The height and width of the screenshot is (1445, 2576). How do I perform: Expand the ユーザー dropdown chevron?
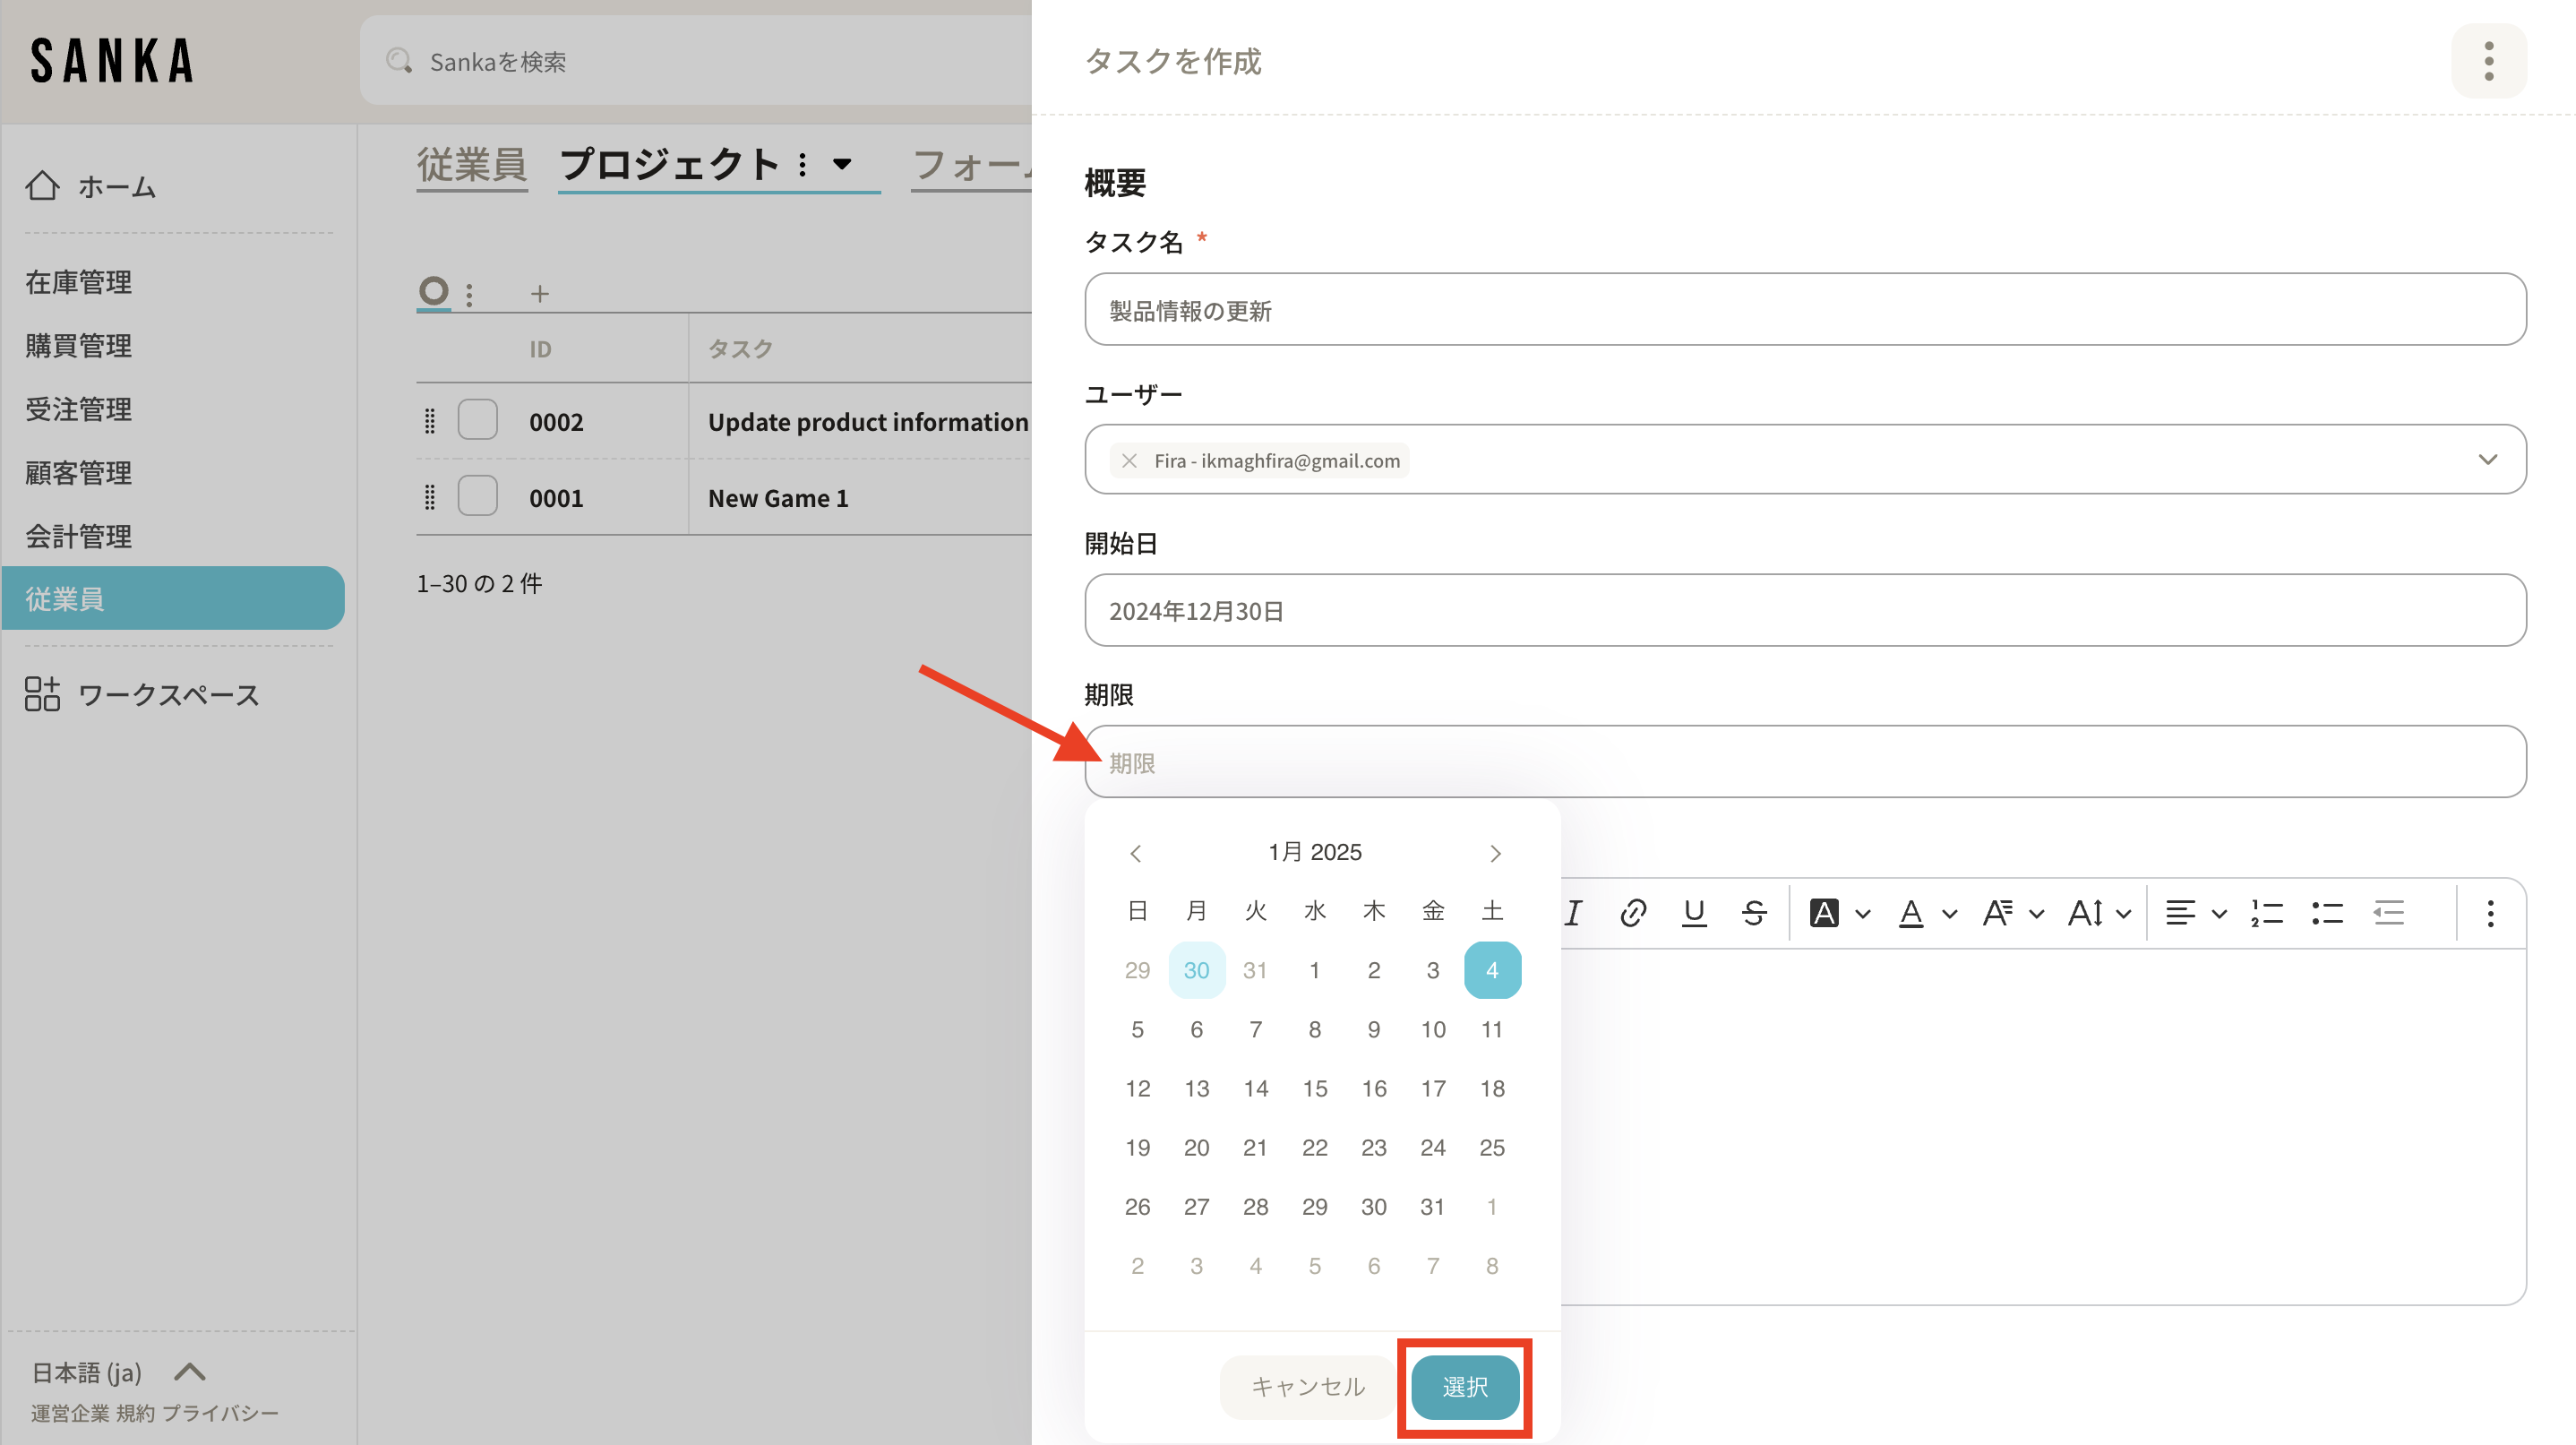point(2487,459)
